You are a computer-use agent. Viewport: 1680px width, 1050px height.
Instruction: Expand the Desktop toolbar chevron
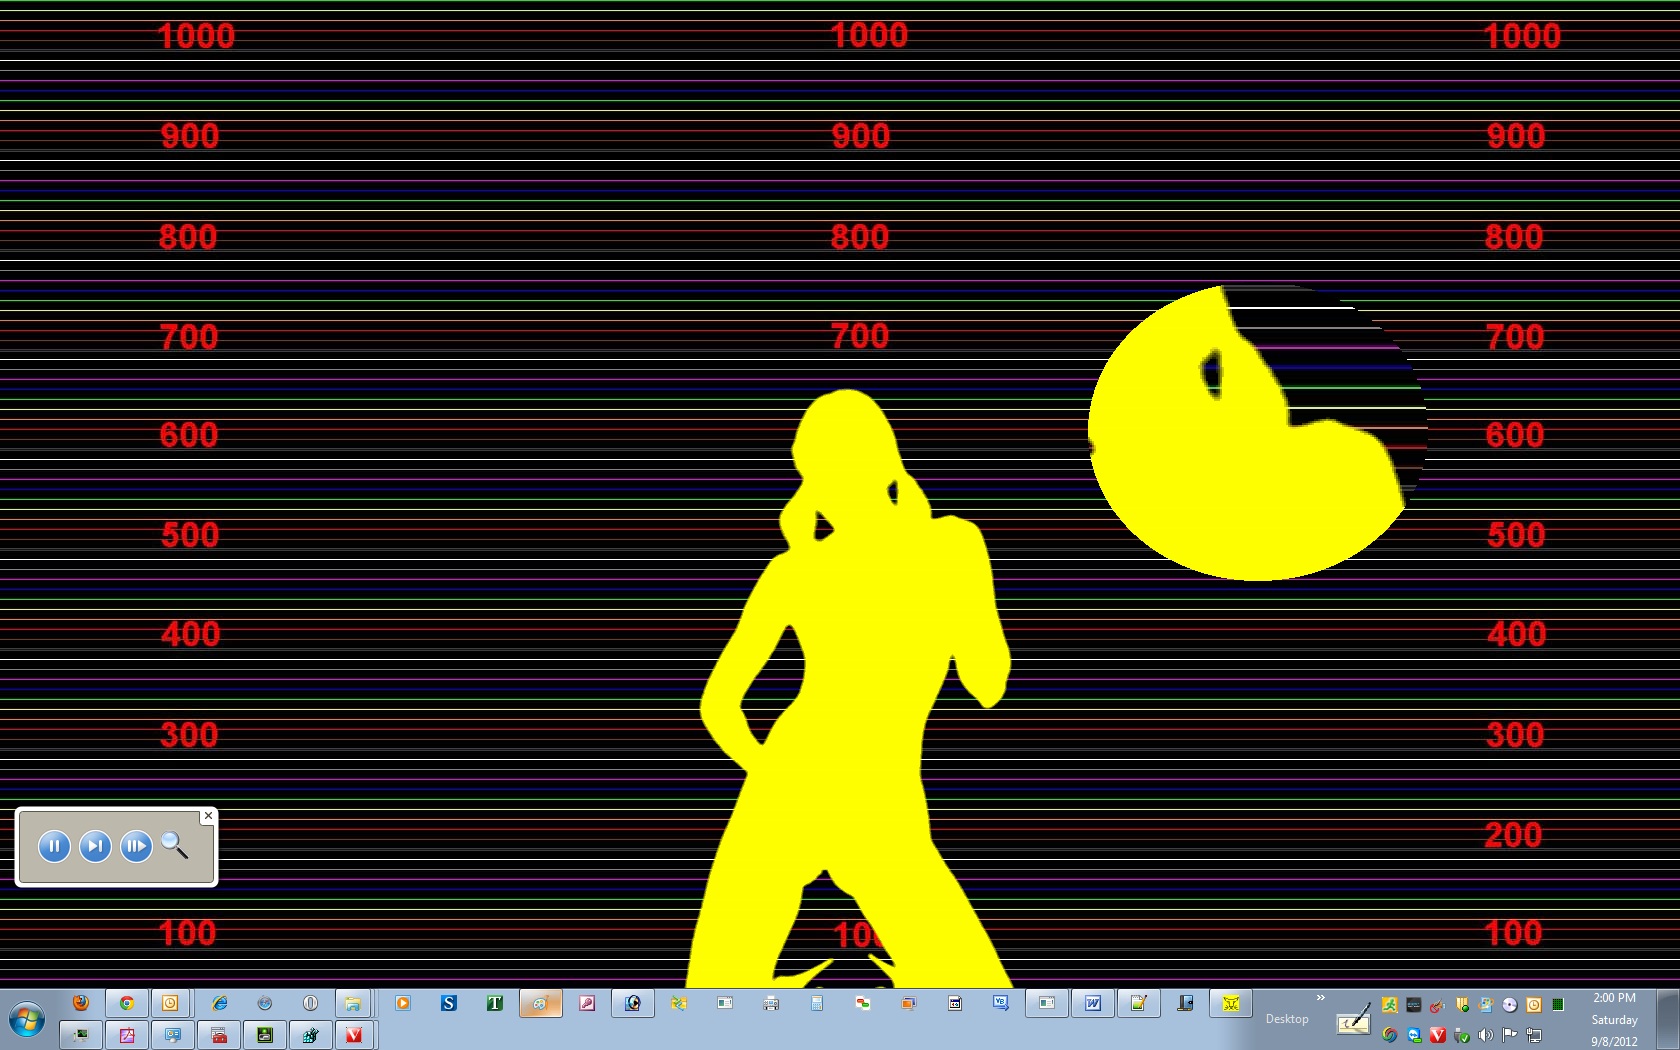pos(1320,998)
